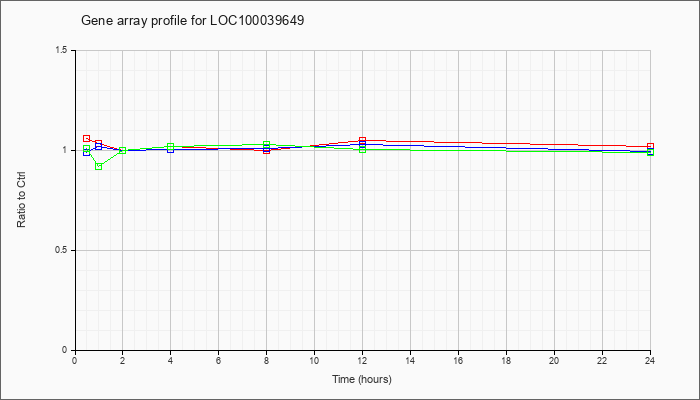This screenshot has width=700, height=400.
Task: Select the green marker at 8 hours
Action: point(267,145)
